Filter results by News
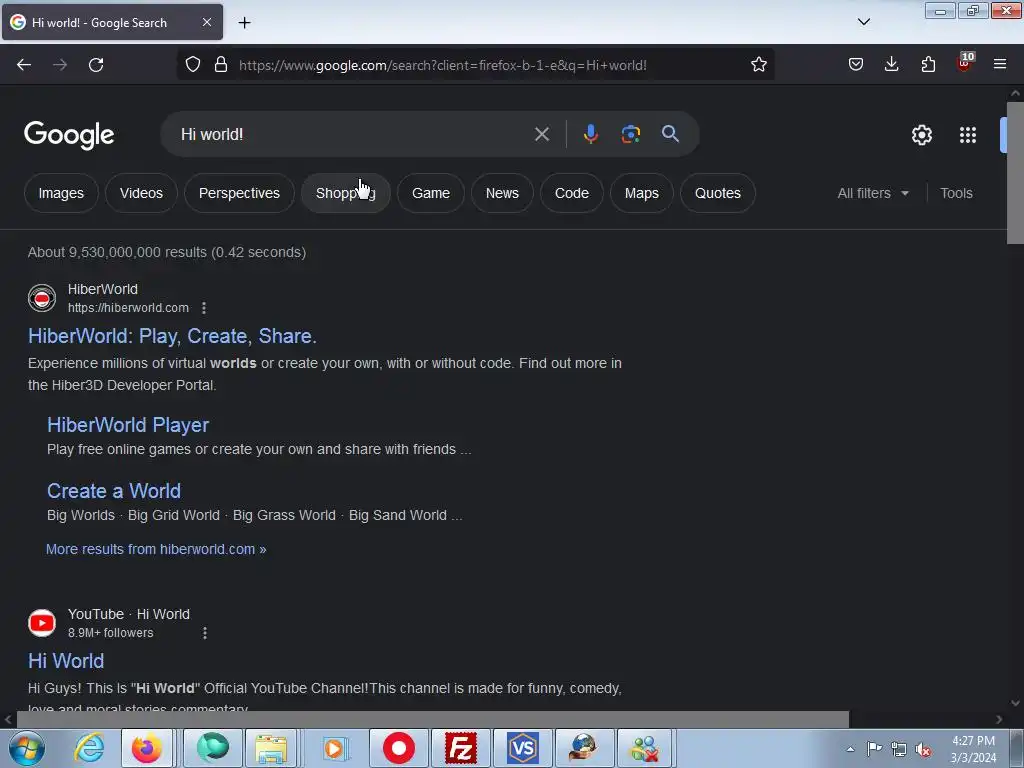This screenshot has height=768, width=1024. (x=502, y=193)
